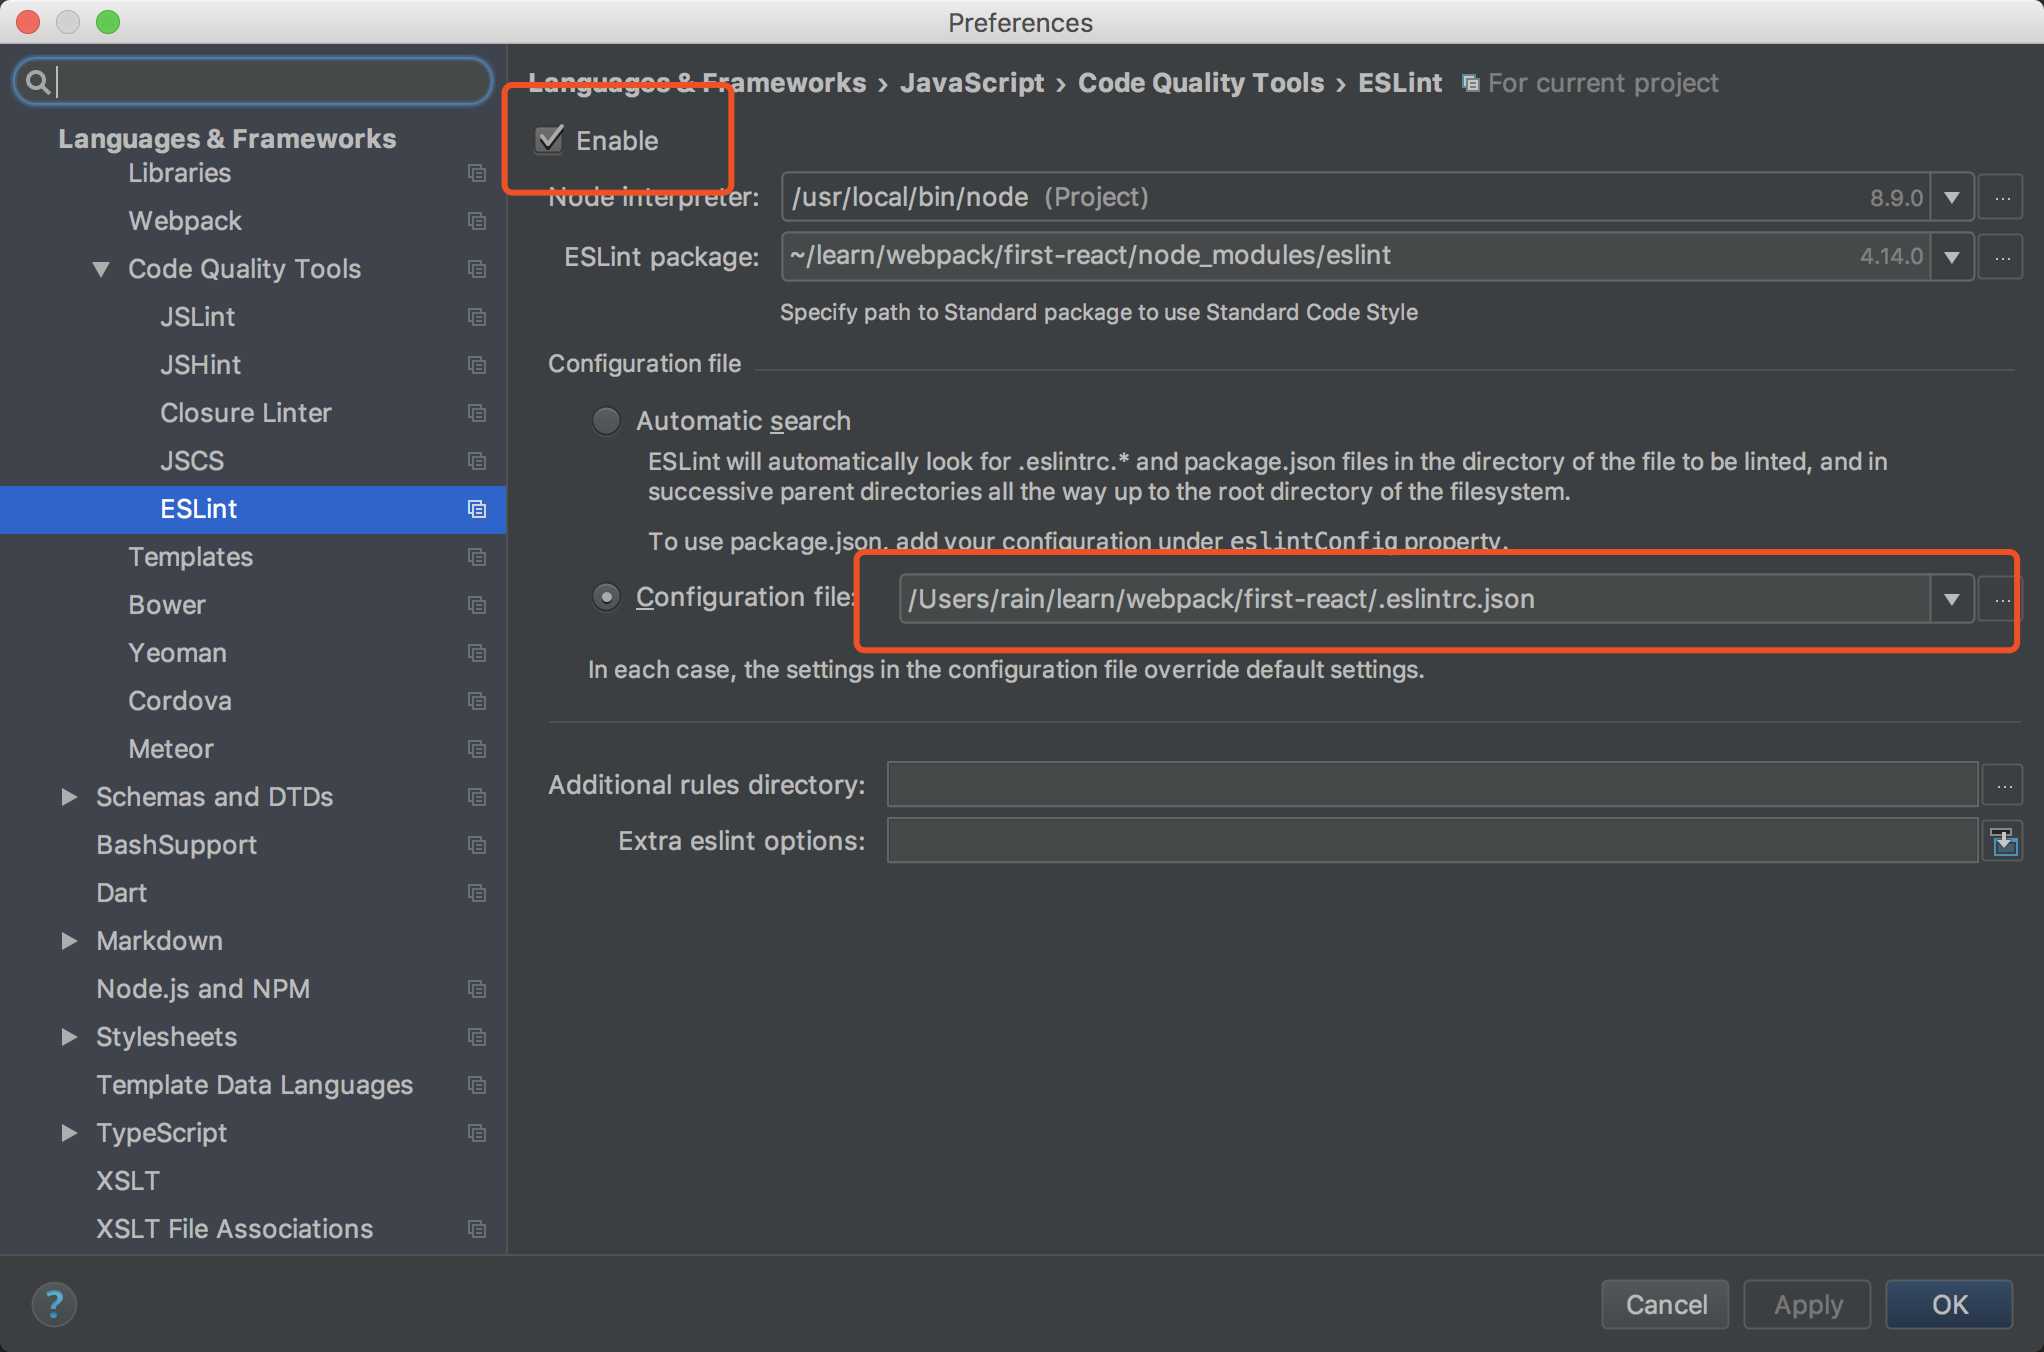Select JSLint in the settings tree

[x=197, y=317]
